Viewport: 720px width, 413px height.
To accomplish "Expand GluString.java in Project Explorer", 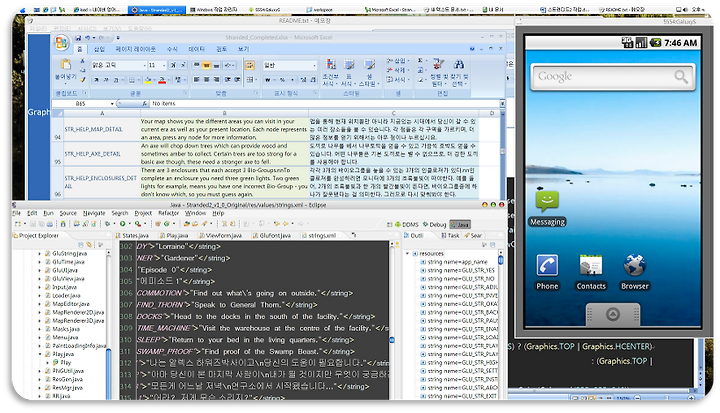I will [40, 254].
